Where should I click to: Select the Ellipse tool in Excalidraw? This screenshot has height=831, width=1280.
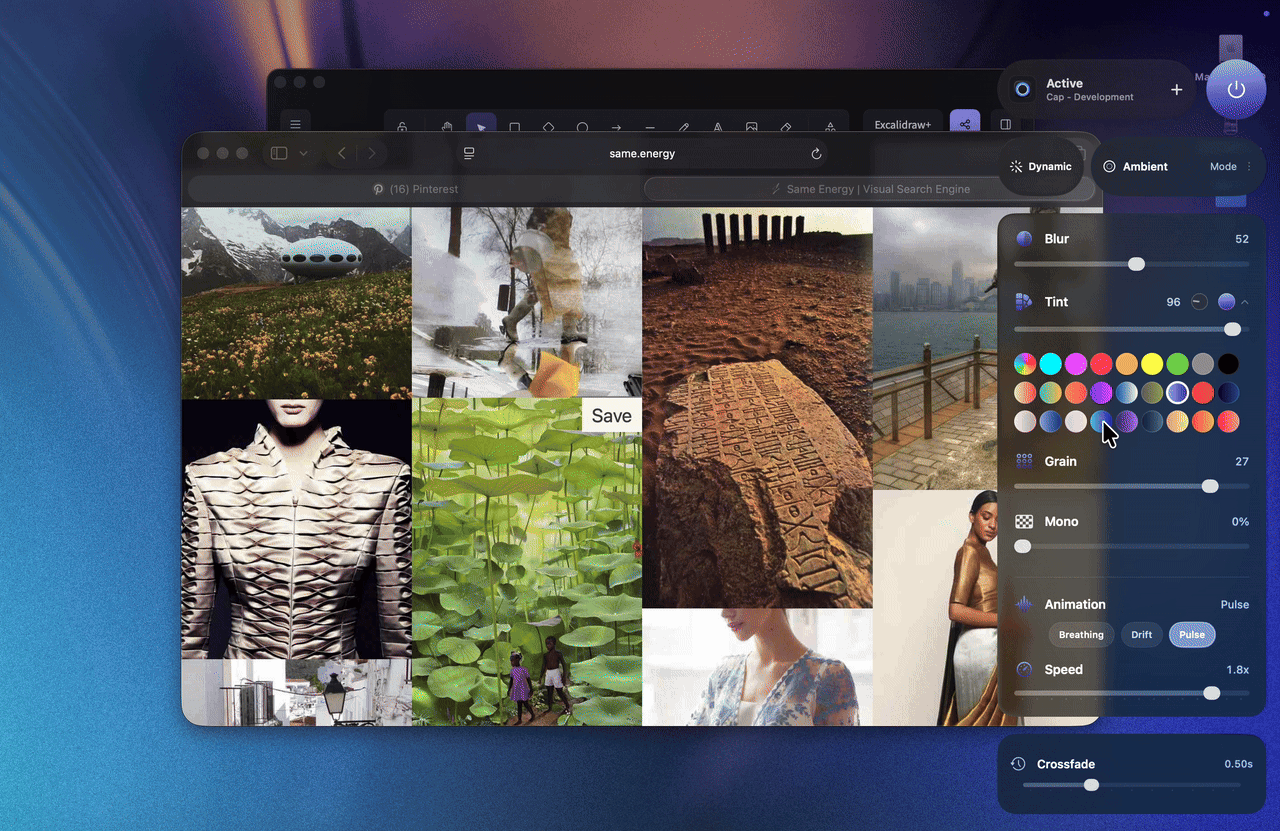coord(582,127)
